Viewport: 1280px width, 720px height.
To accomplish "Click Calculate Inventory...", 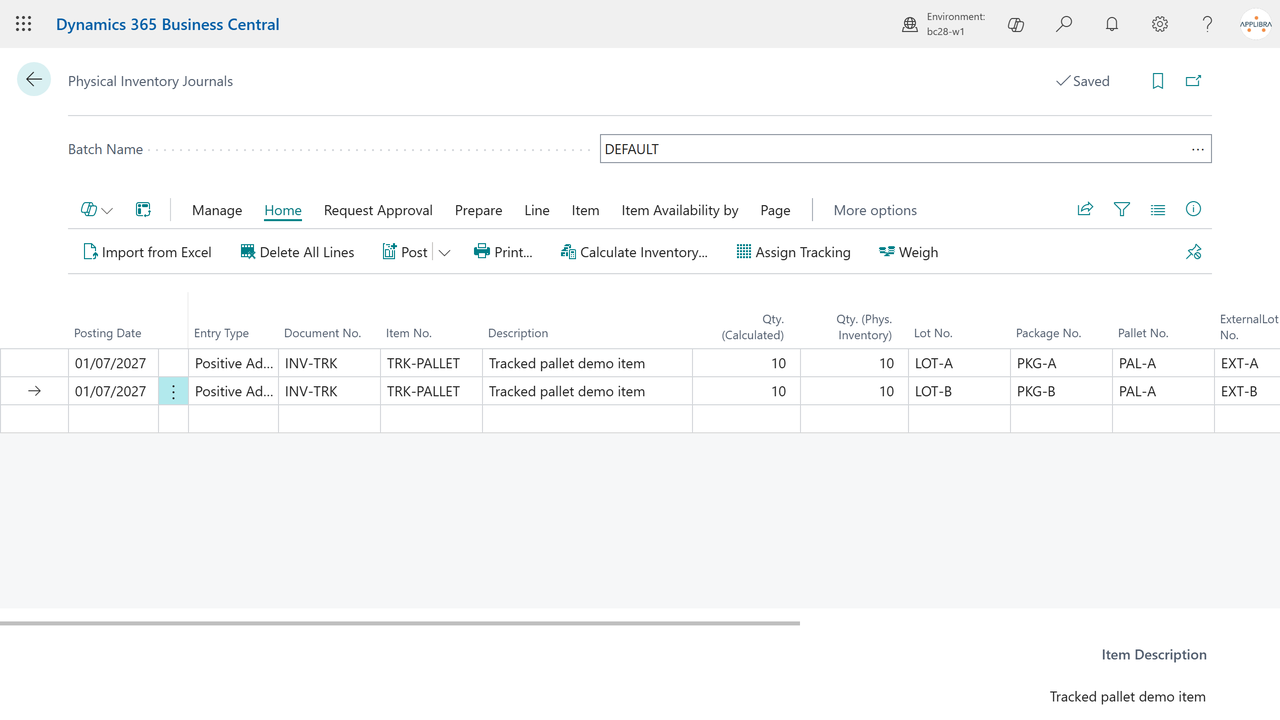I will coord(634,252).
